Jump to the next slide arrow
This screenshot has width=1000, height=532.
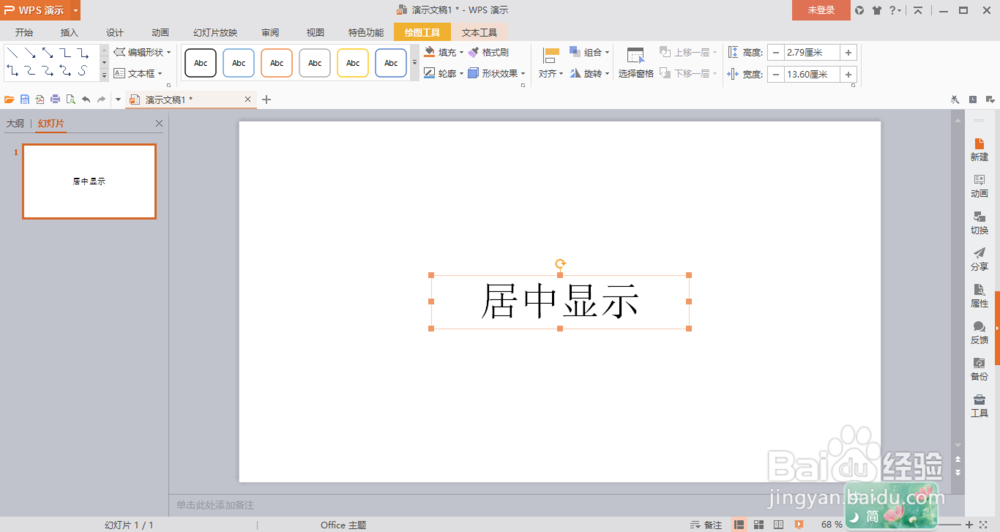tap(957, 473)
